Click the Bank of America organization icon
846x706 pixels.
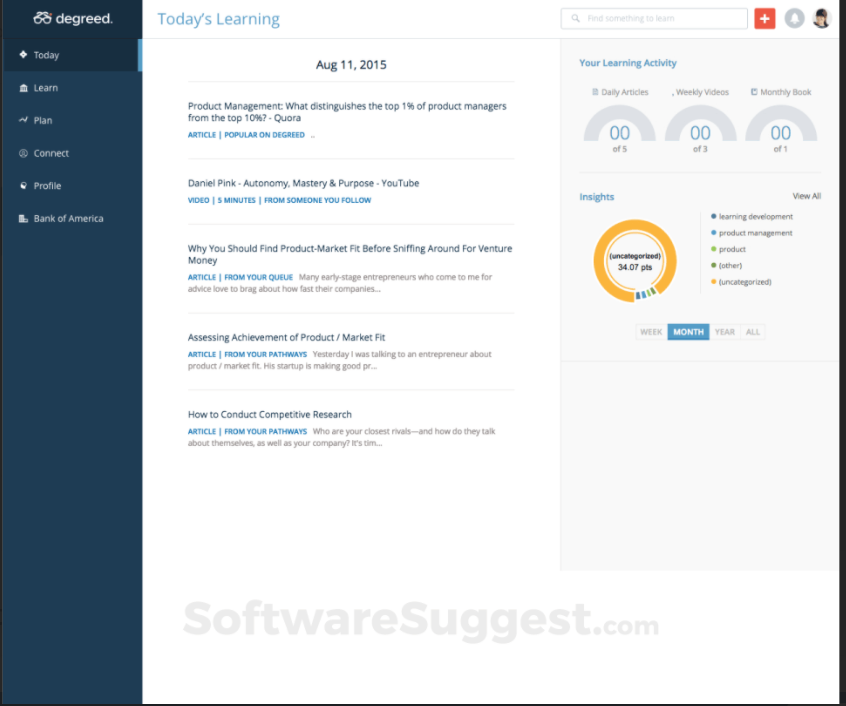click(23, 218)
